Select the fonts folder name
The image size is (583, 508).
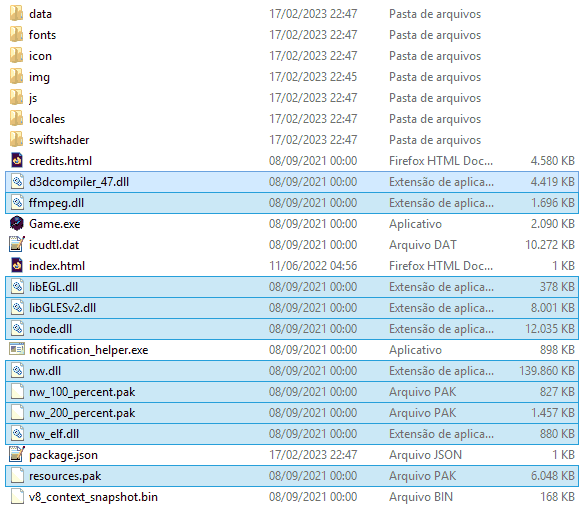(42, 35)
